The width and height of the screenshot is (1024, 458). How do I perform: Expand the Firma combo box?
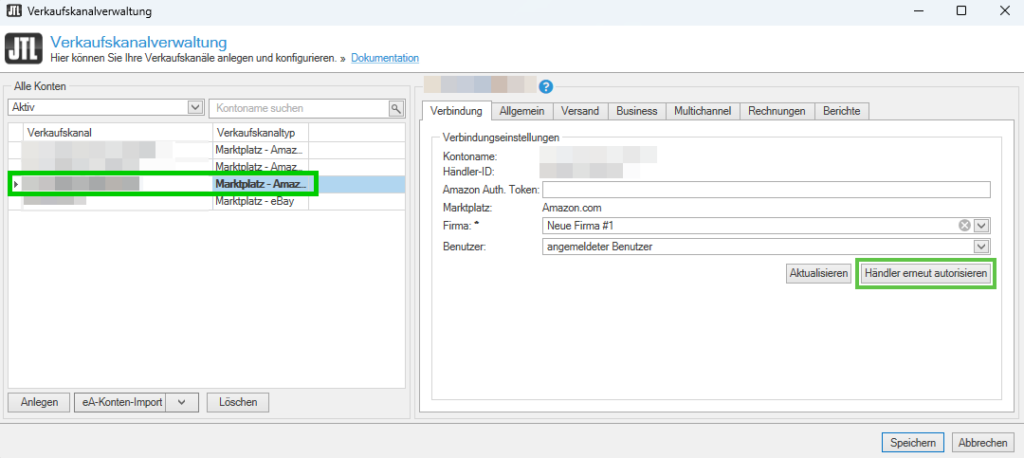(x=982, y=225)
